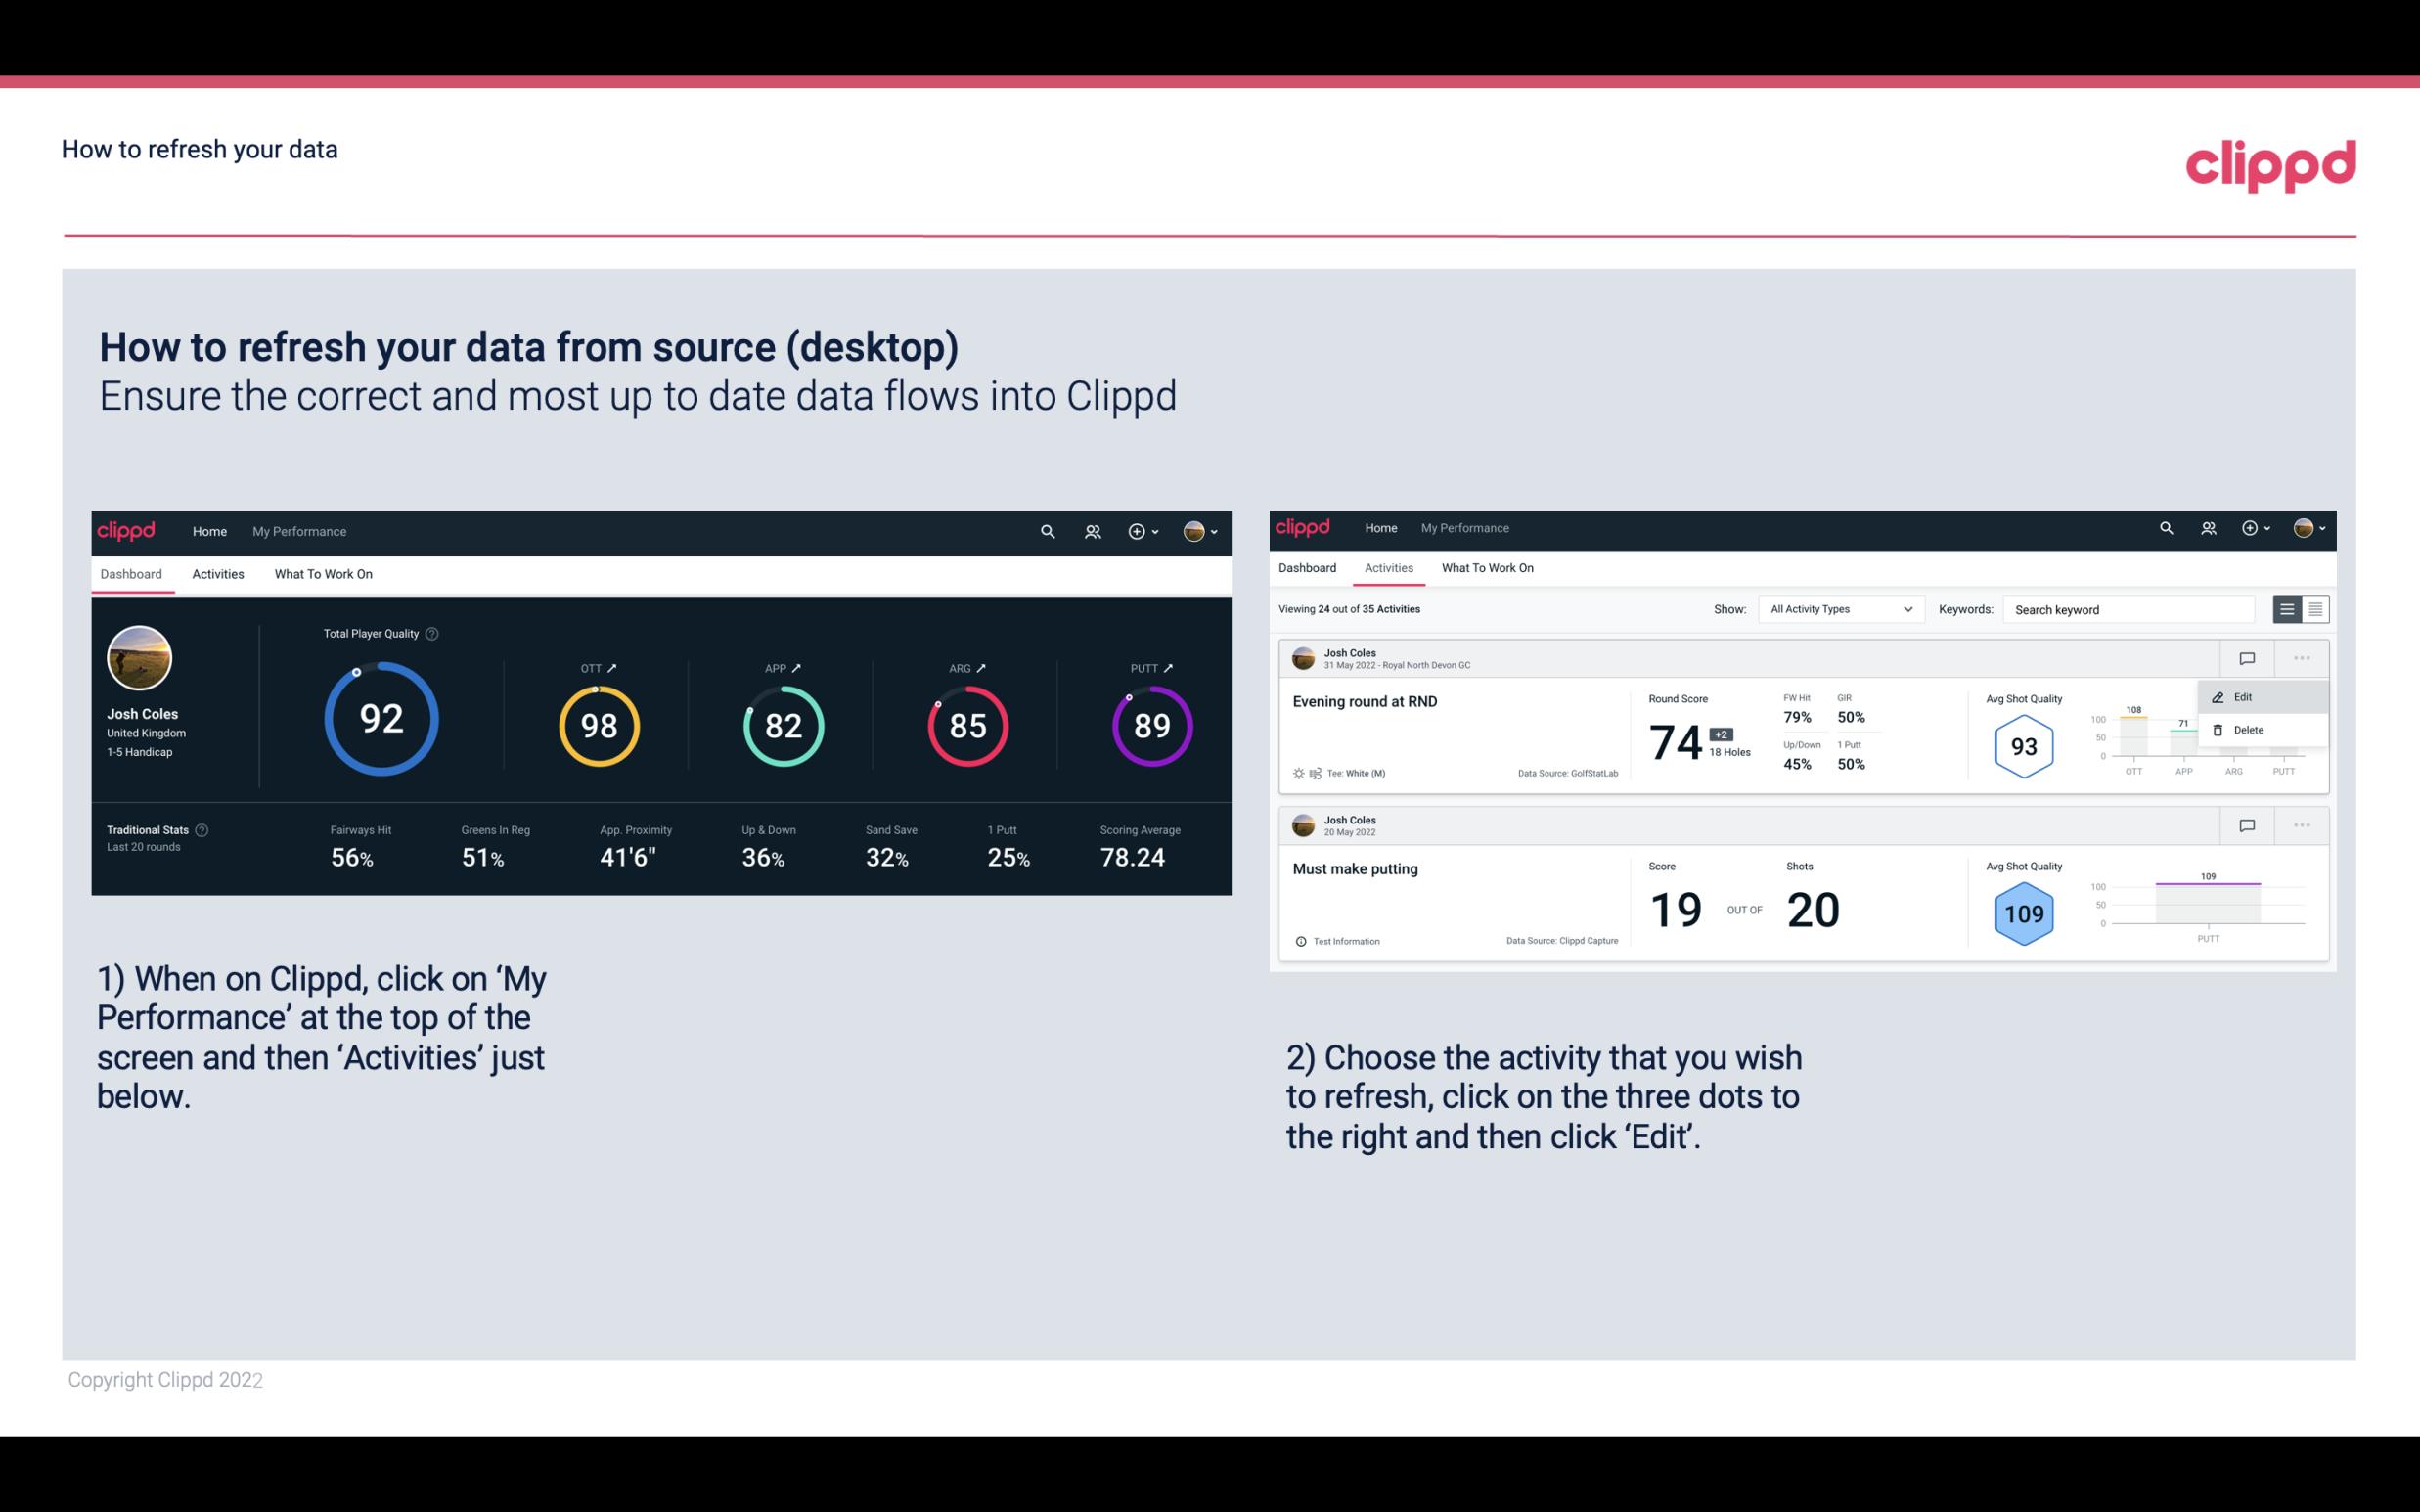Viewport: 2420px width, 1512px height.
Task: Toggle What To Work On tab view
Action: [323, 573]
